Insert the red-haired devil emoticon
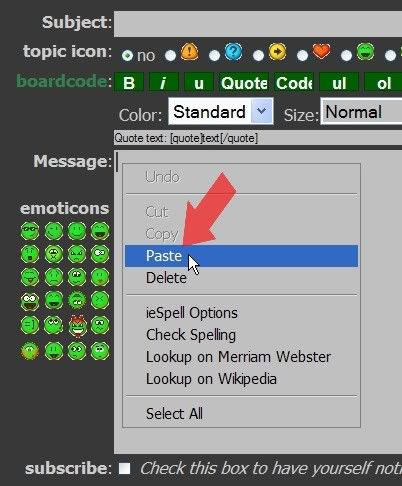 tap(77, 326)
